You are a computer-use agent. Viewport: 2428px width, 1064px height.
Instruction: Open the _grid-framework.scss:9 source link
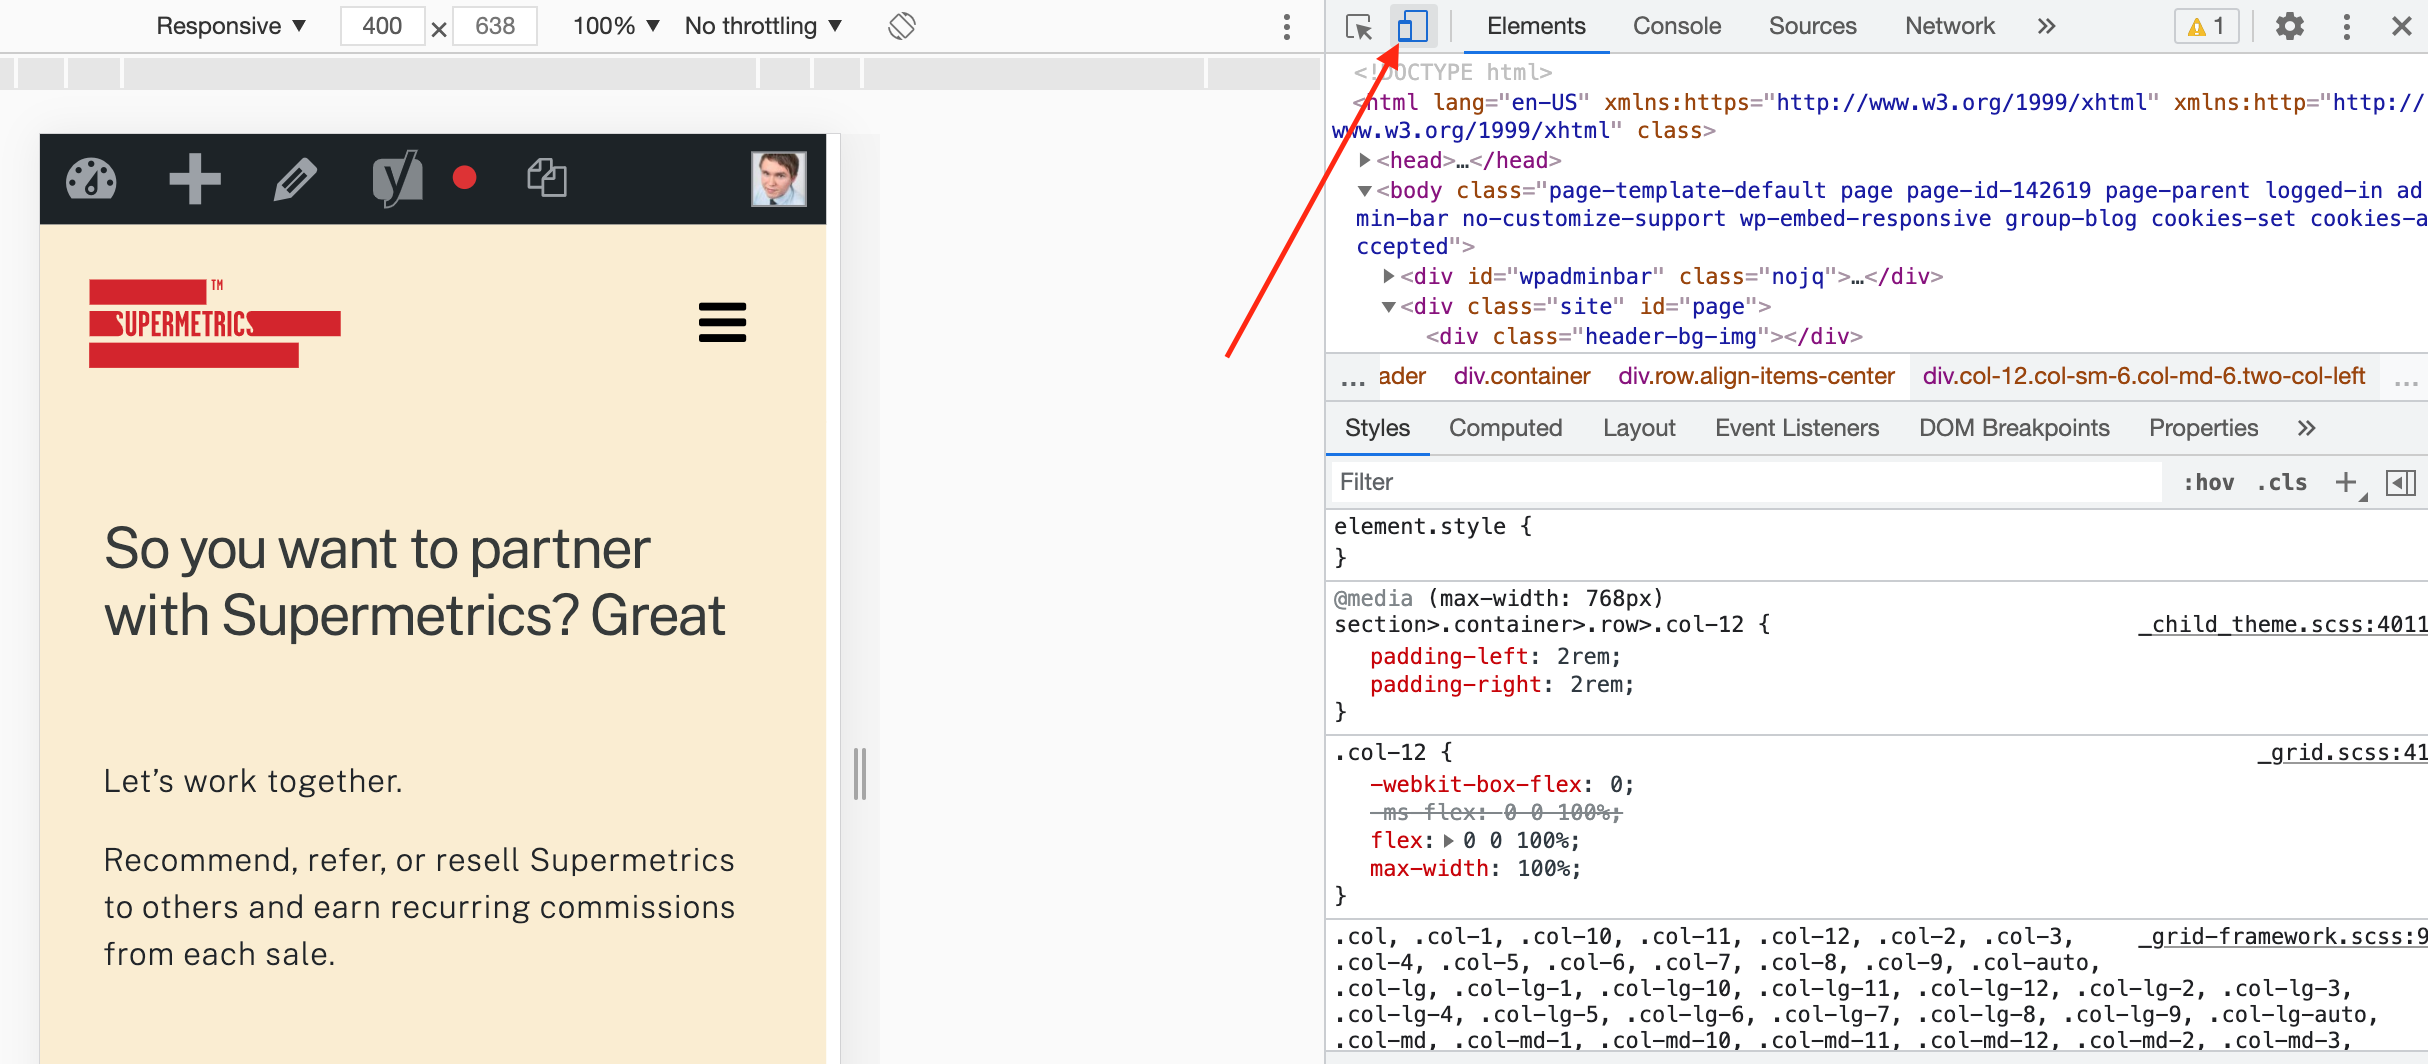pos(2282,936)
